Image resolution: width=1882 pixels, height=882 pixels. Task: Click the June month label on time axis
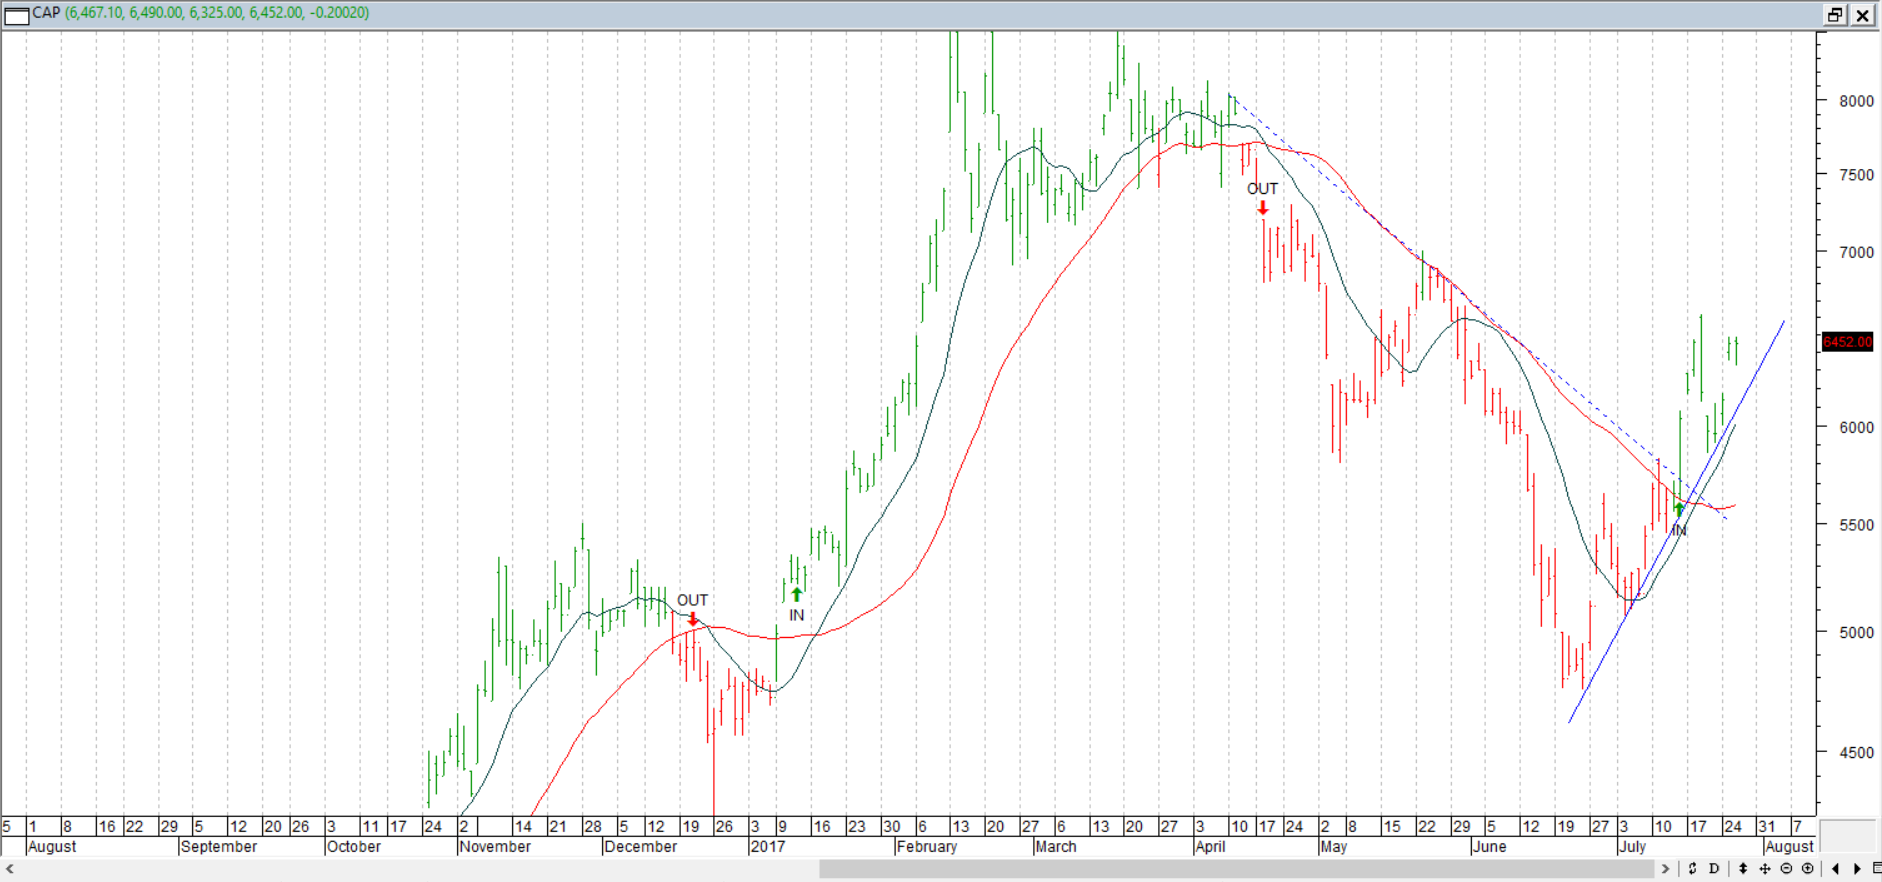pos(1489,846)
